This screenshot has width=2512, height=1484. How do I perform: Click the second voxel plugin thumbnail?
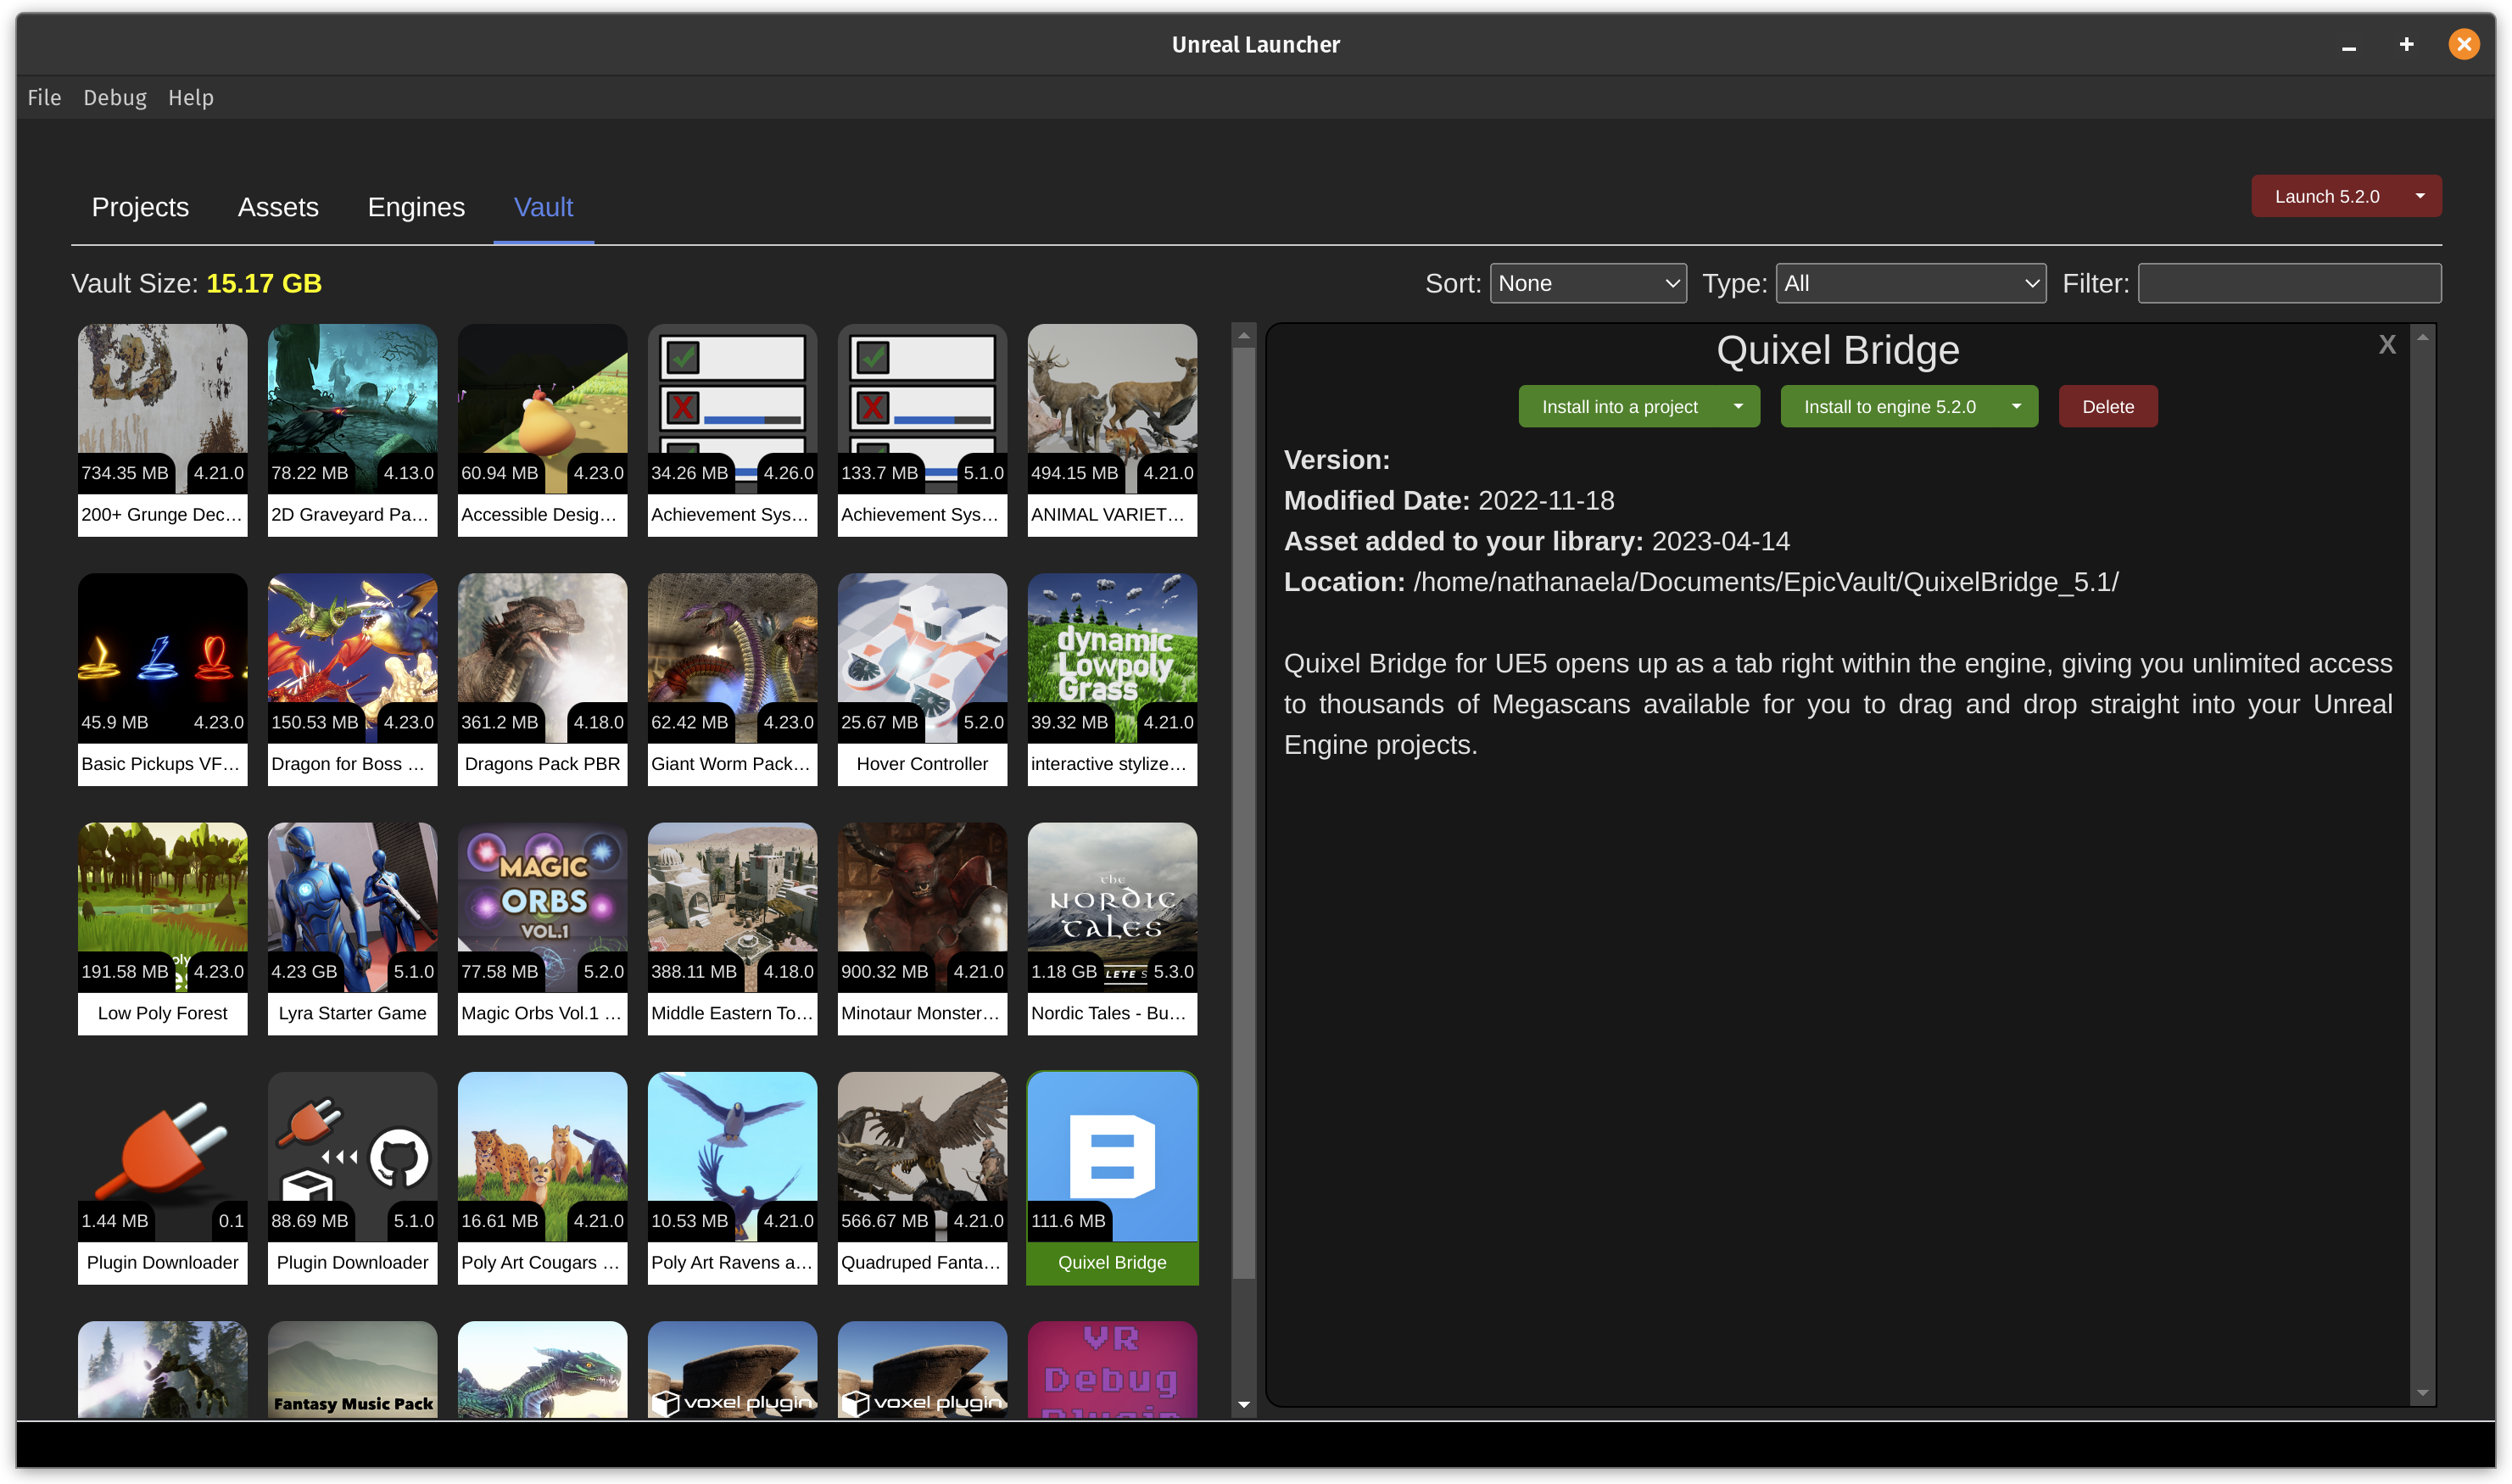tap(922, 1369)
